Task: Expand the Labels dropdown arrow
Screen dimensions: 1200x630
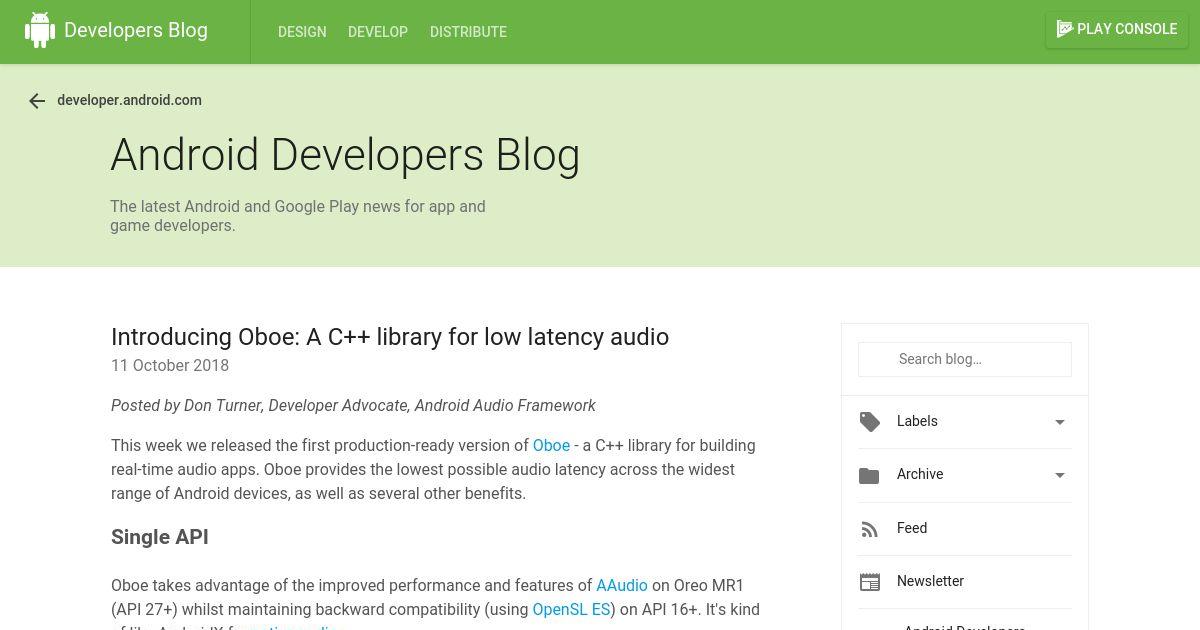Action: click(x=1060, y=422)
